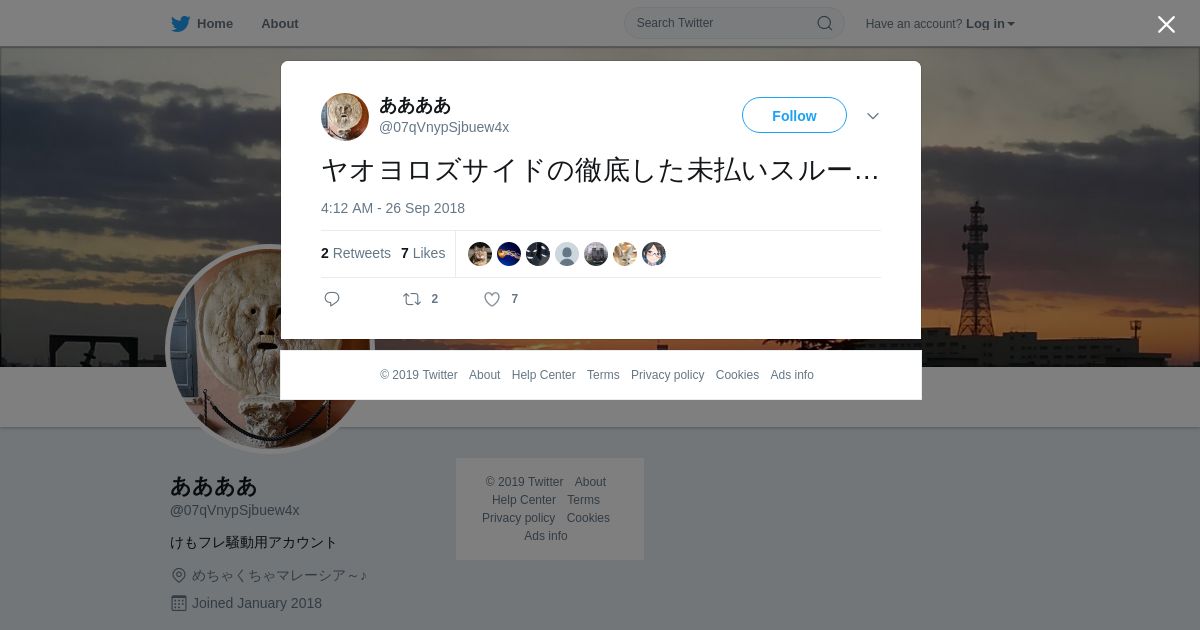Open Help Center link in modal footer
Viewport: 1200px width, 630px height.
coord(544,375)
